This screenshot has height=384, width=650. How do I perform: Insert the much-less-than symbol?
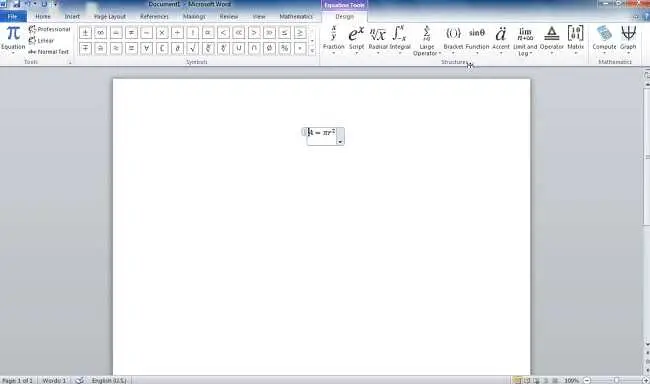click(x=239, y=33)
